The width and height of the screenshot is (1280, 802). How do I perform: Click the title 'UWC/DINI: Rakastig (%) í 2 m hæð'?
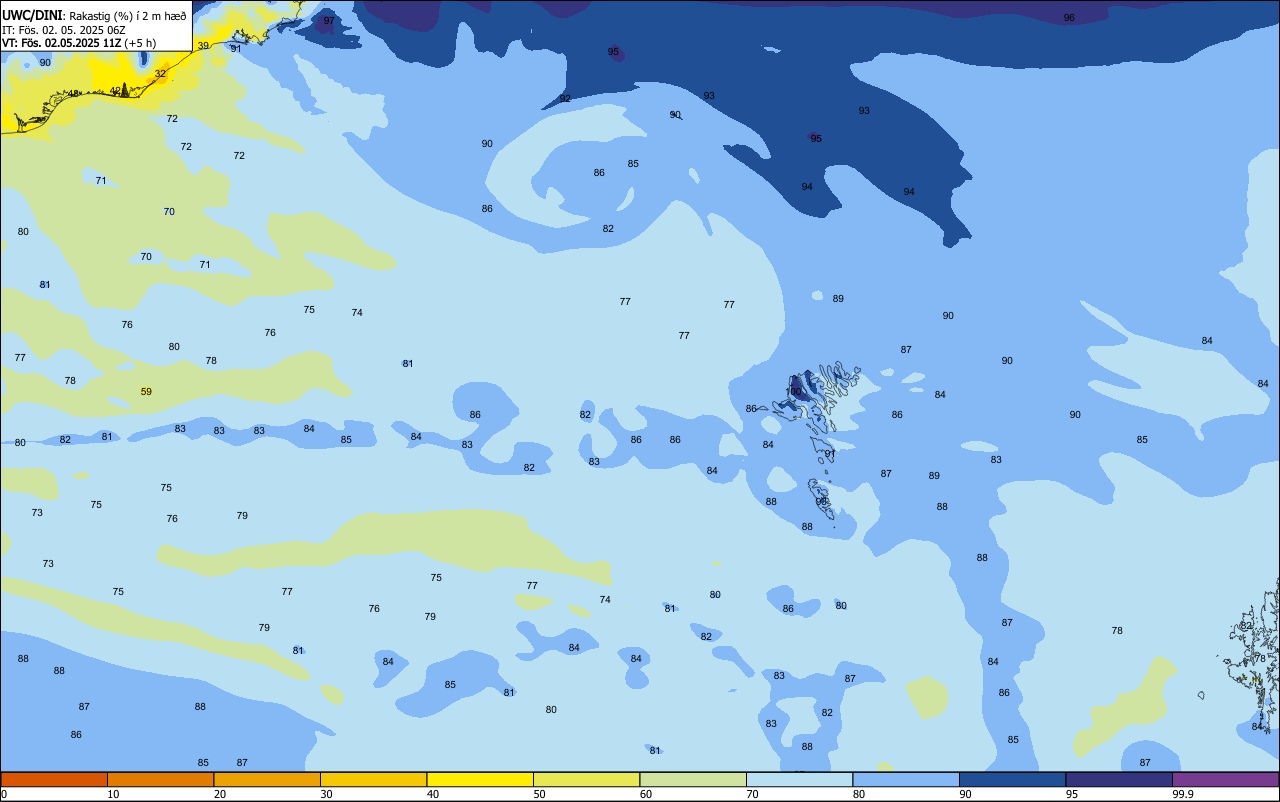94,15
